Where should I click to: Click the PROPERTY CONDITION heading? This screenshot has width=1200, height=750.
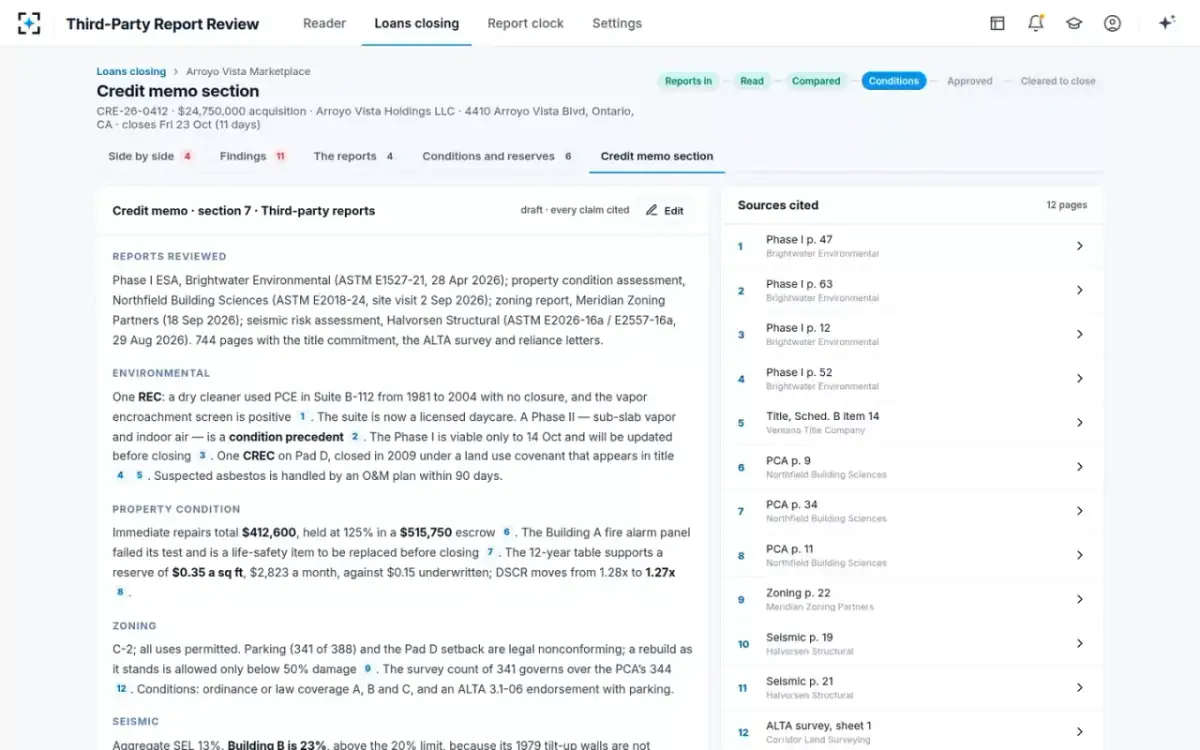pos(176,509)
